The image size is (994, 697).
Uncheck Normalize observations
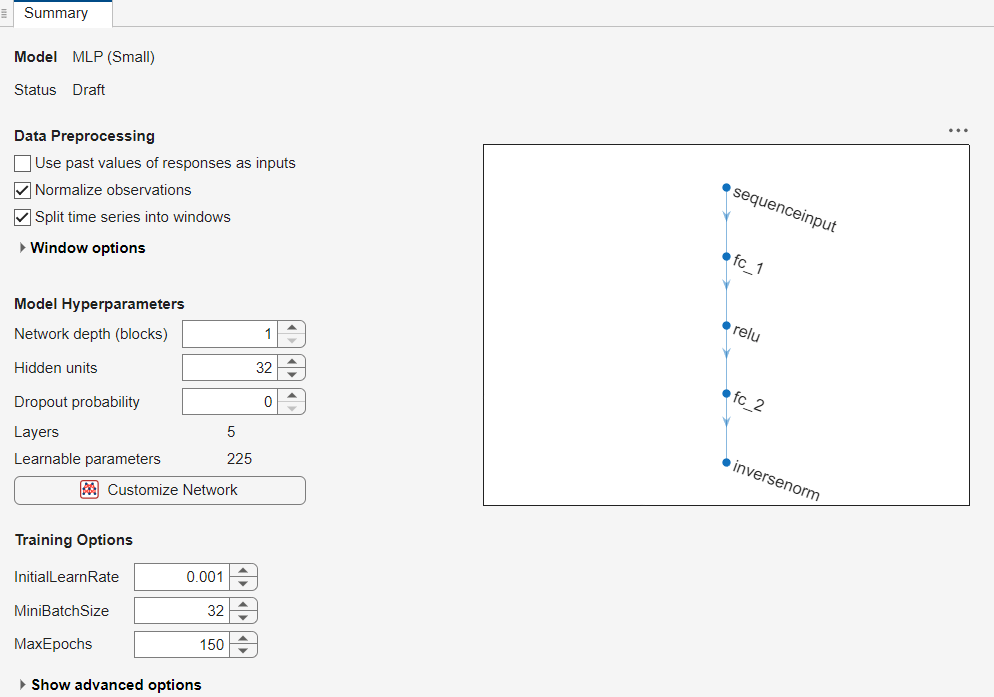coord(23,190)
